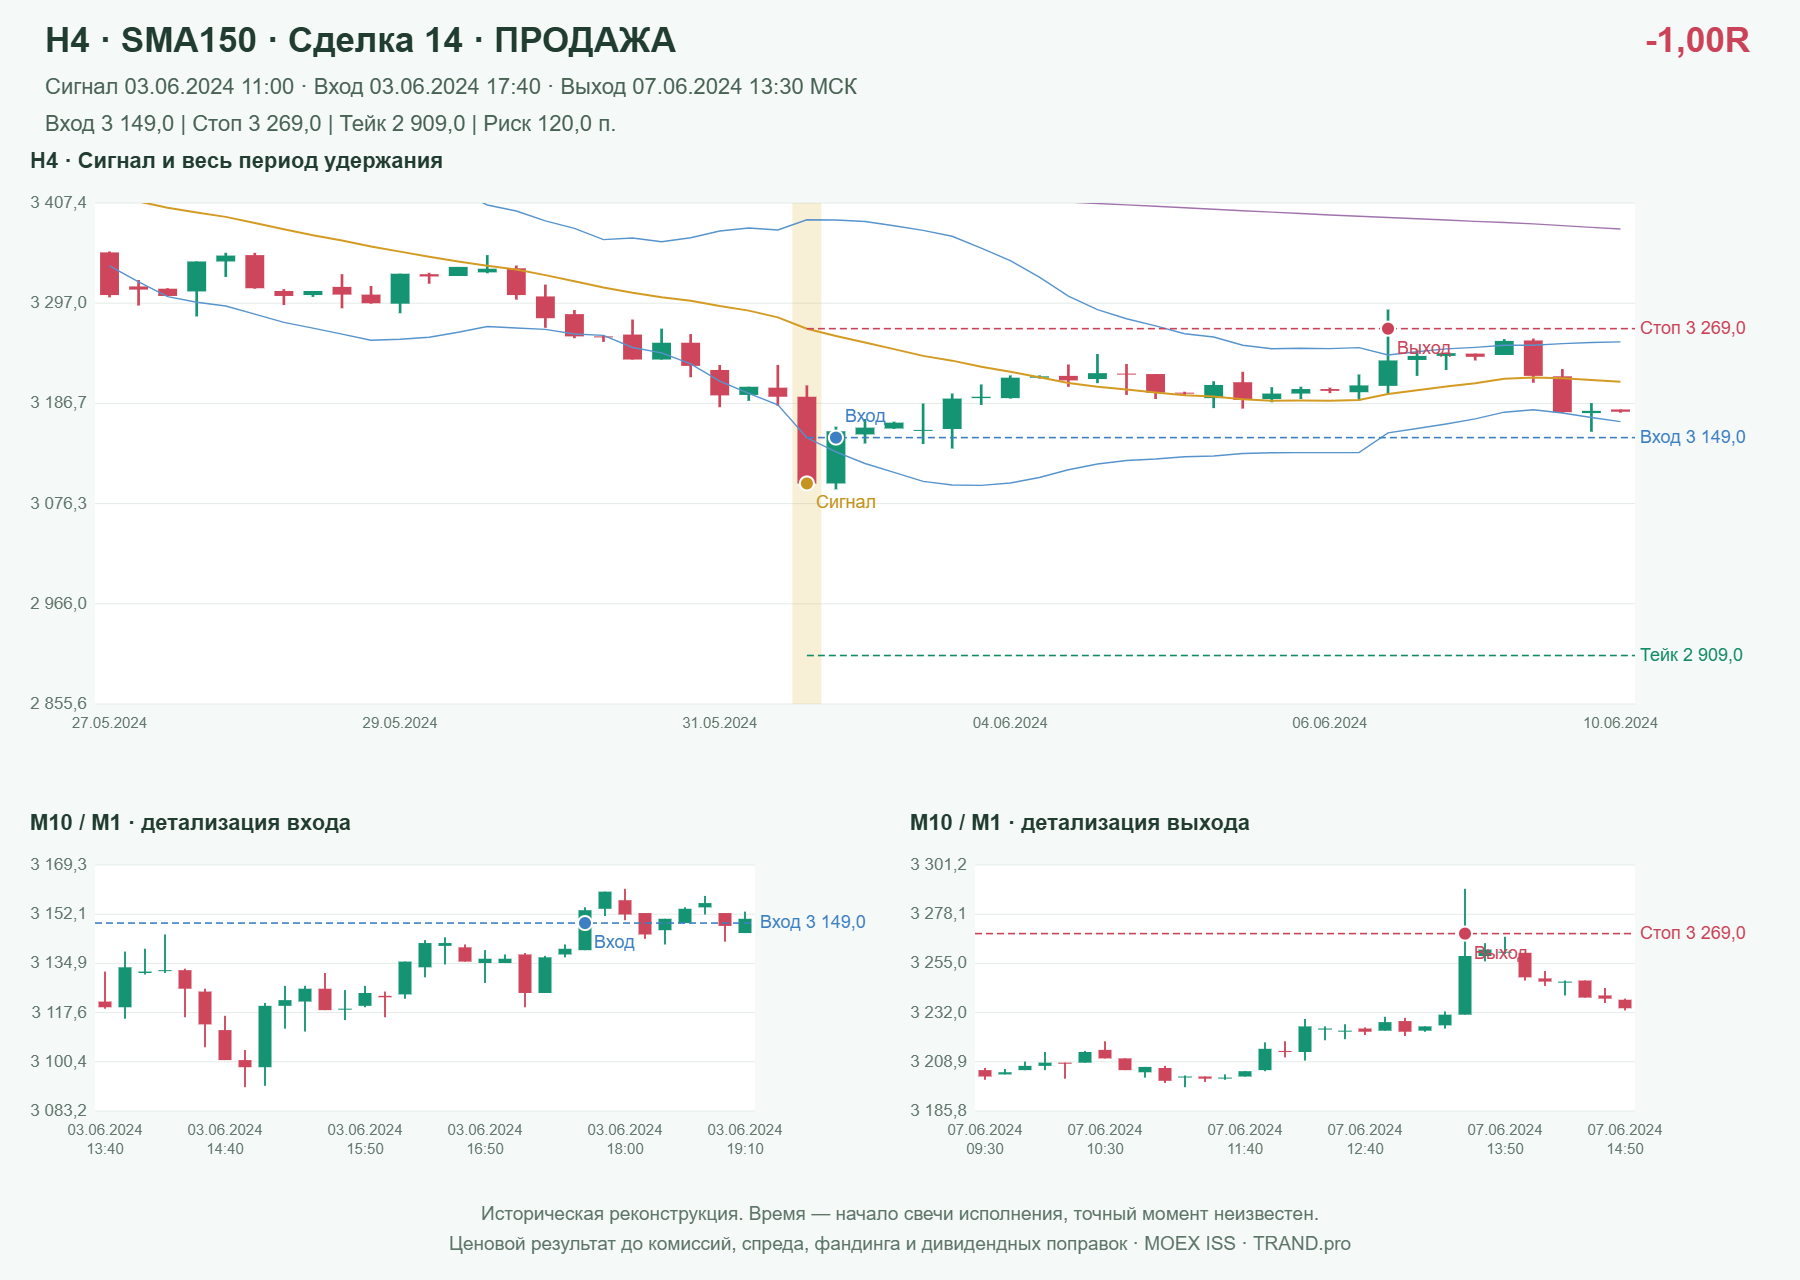Click heading 'H4 · Сигнал и весь период удержания'
This screenshot has width=1800, height=1280.
[236, 161]
